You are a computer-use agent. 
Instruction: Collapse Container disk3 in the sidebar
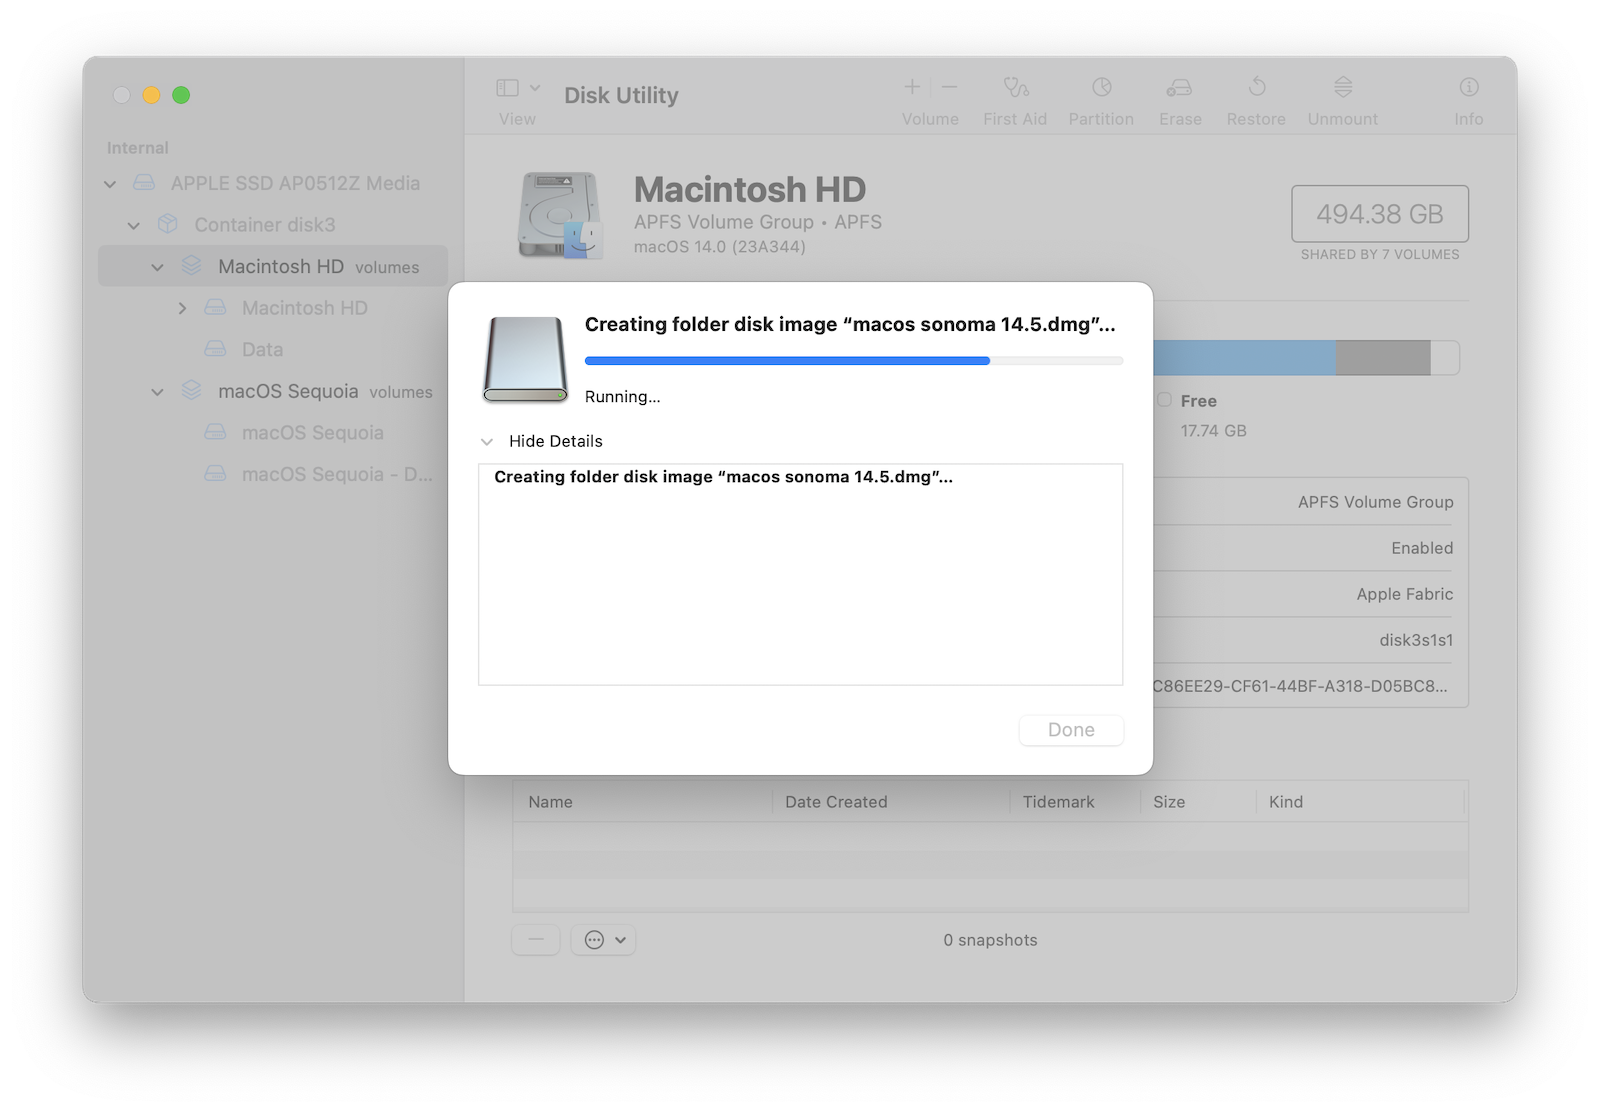coord(134,226)
